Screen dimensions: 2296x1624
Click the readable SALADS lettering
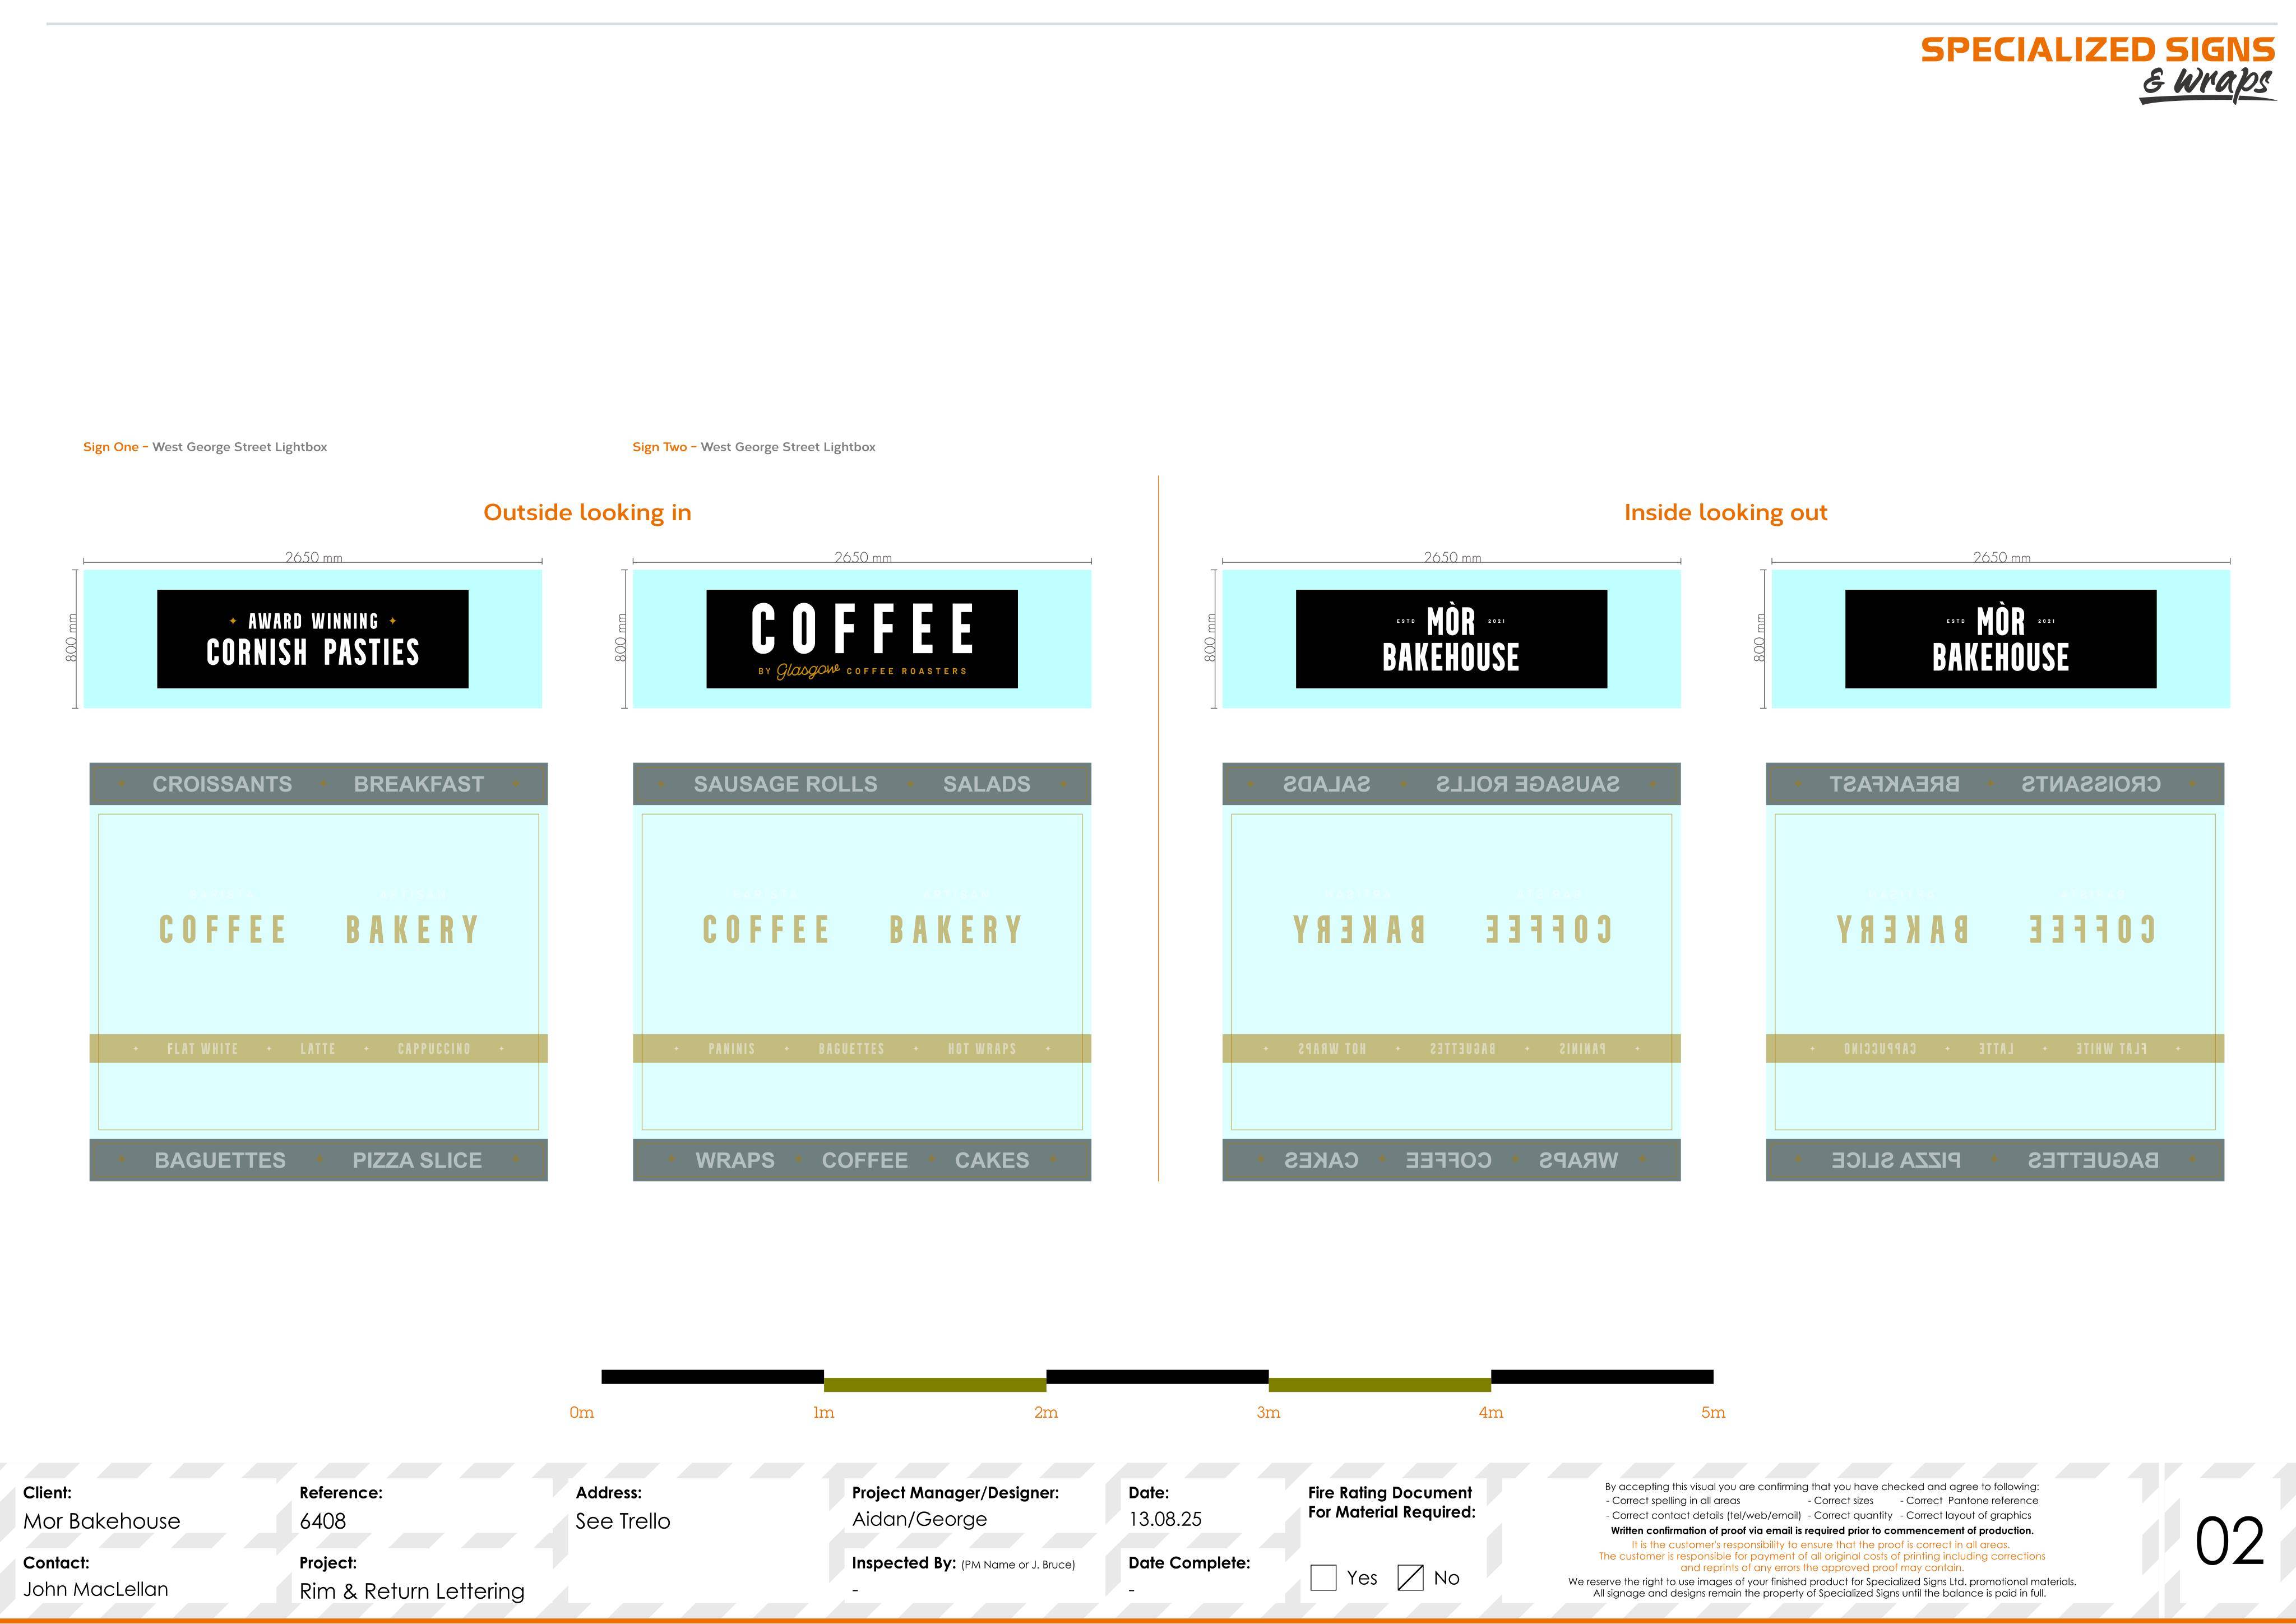[x=987, y=784]
